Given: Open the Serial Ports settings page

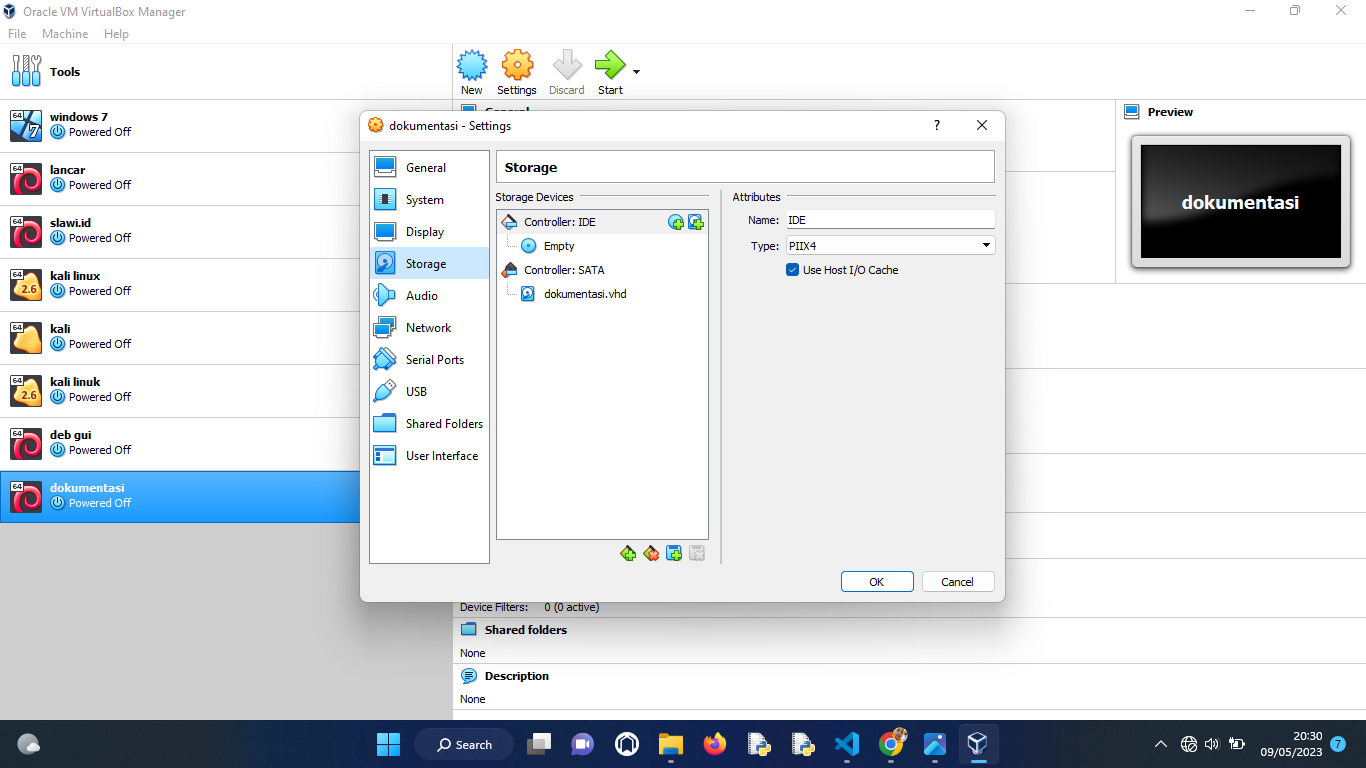Looking at the screenshot, I should click(x=429, y=360).
